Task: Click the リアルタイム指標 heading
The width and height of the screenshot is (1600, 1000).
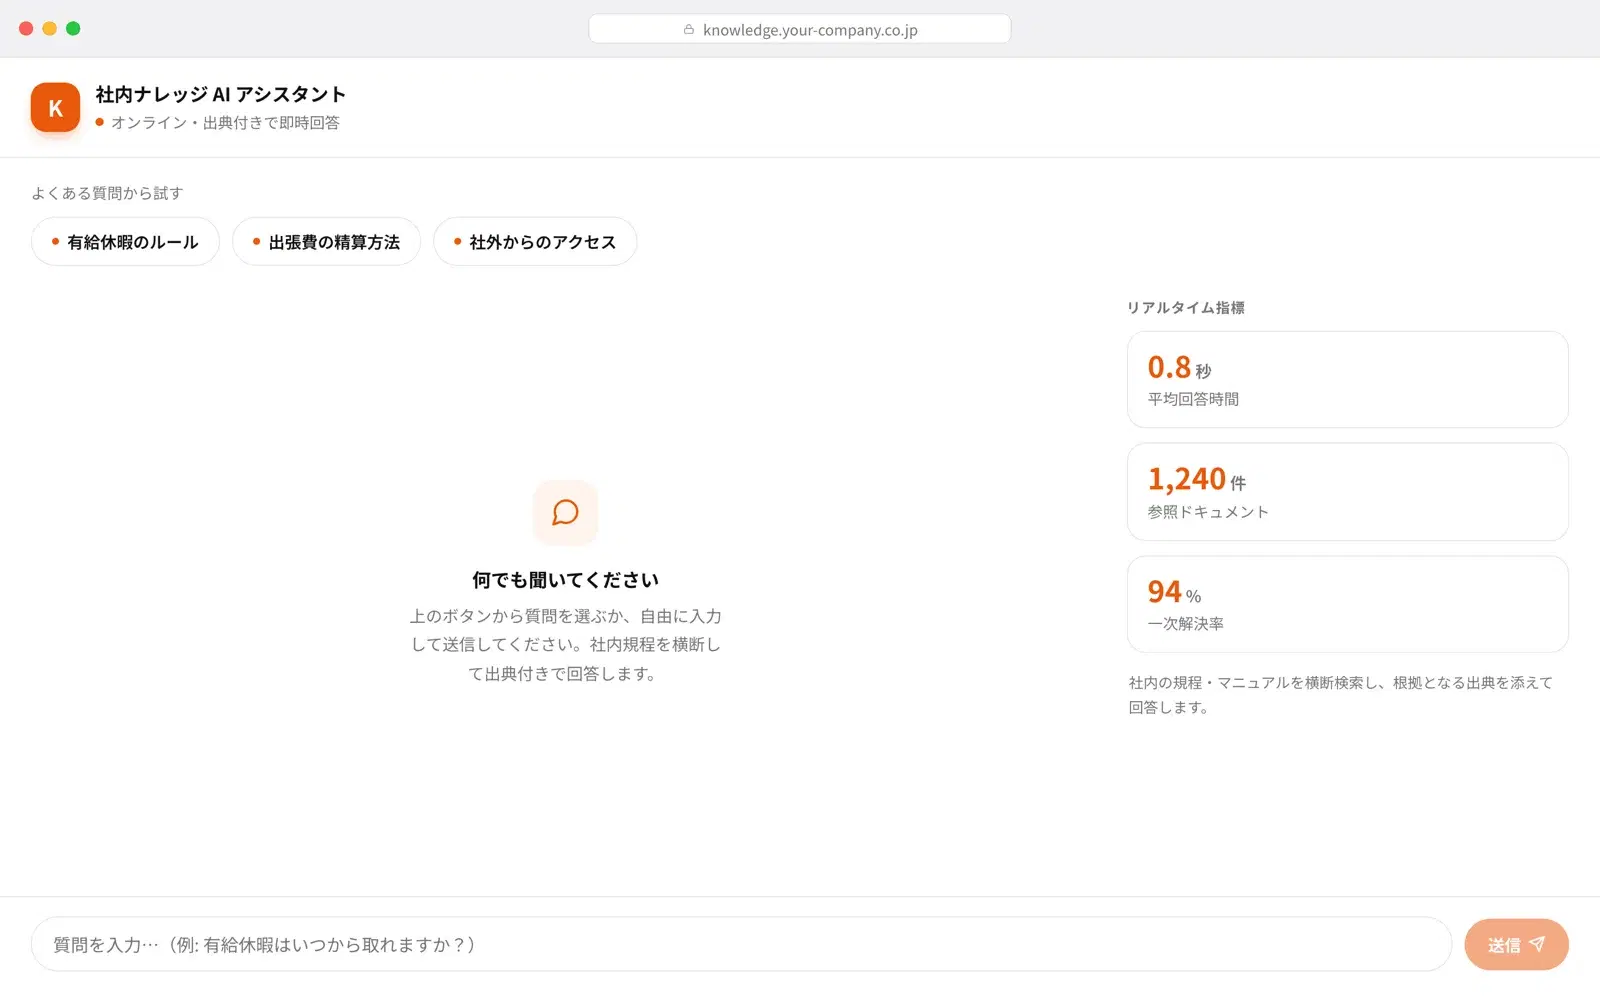Action: click(1186, 307)
